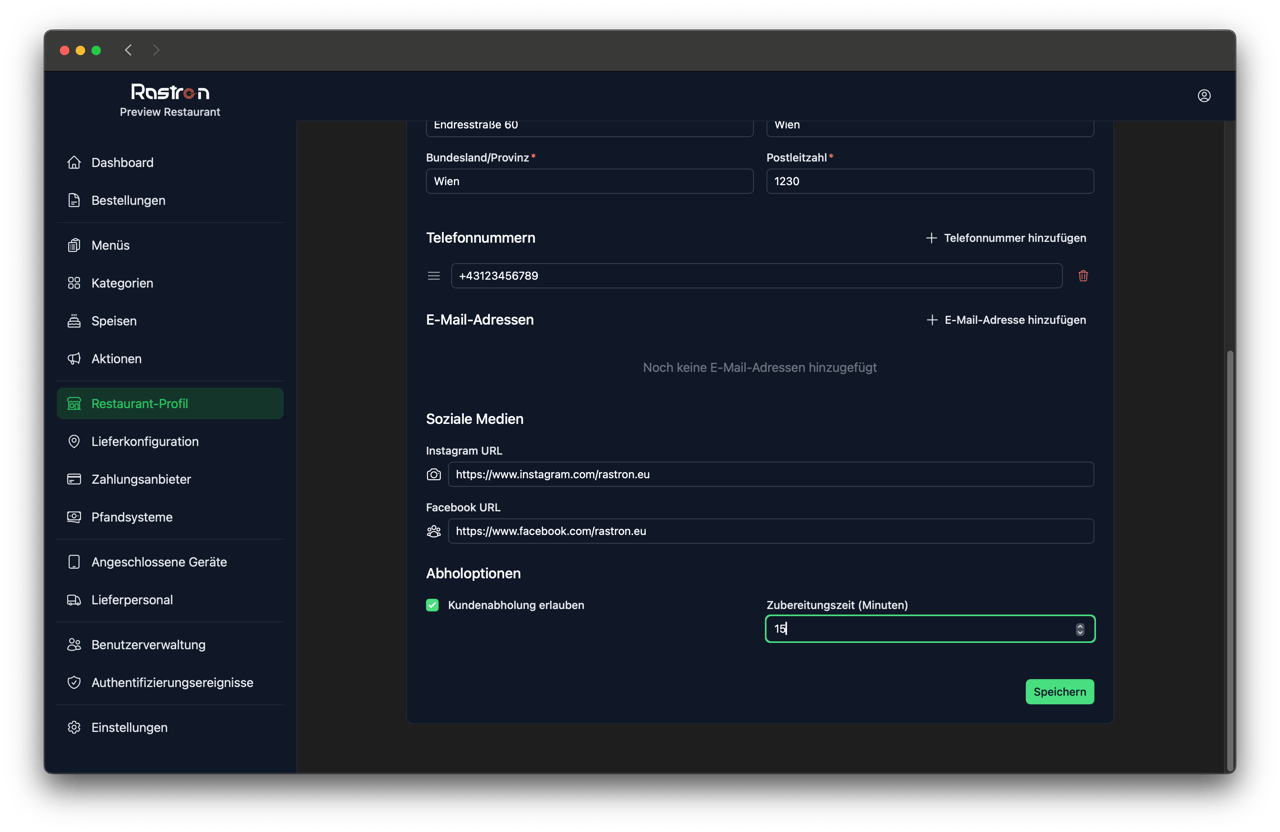The image size is (1280, 832).
Task: Click the Zubereitungszeit number stepper arrows
Action: point(1080,629)
